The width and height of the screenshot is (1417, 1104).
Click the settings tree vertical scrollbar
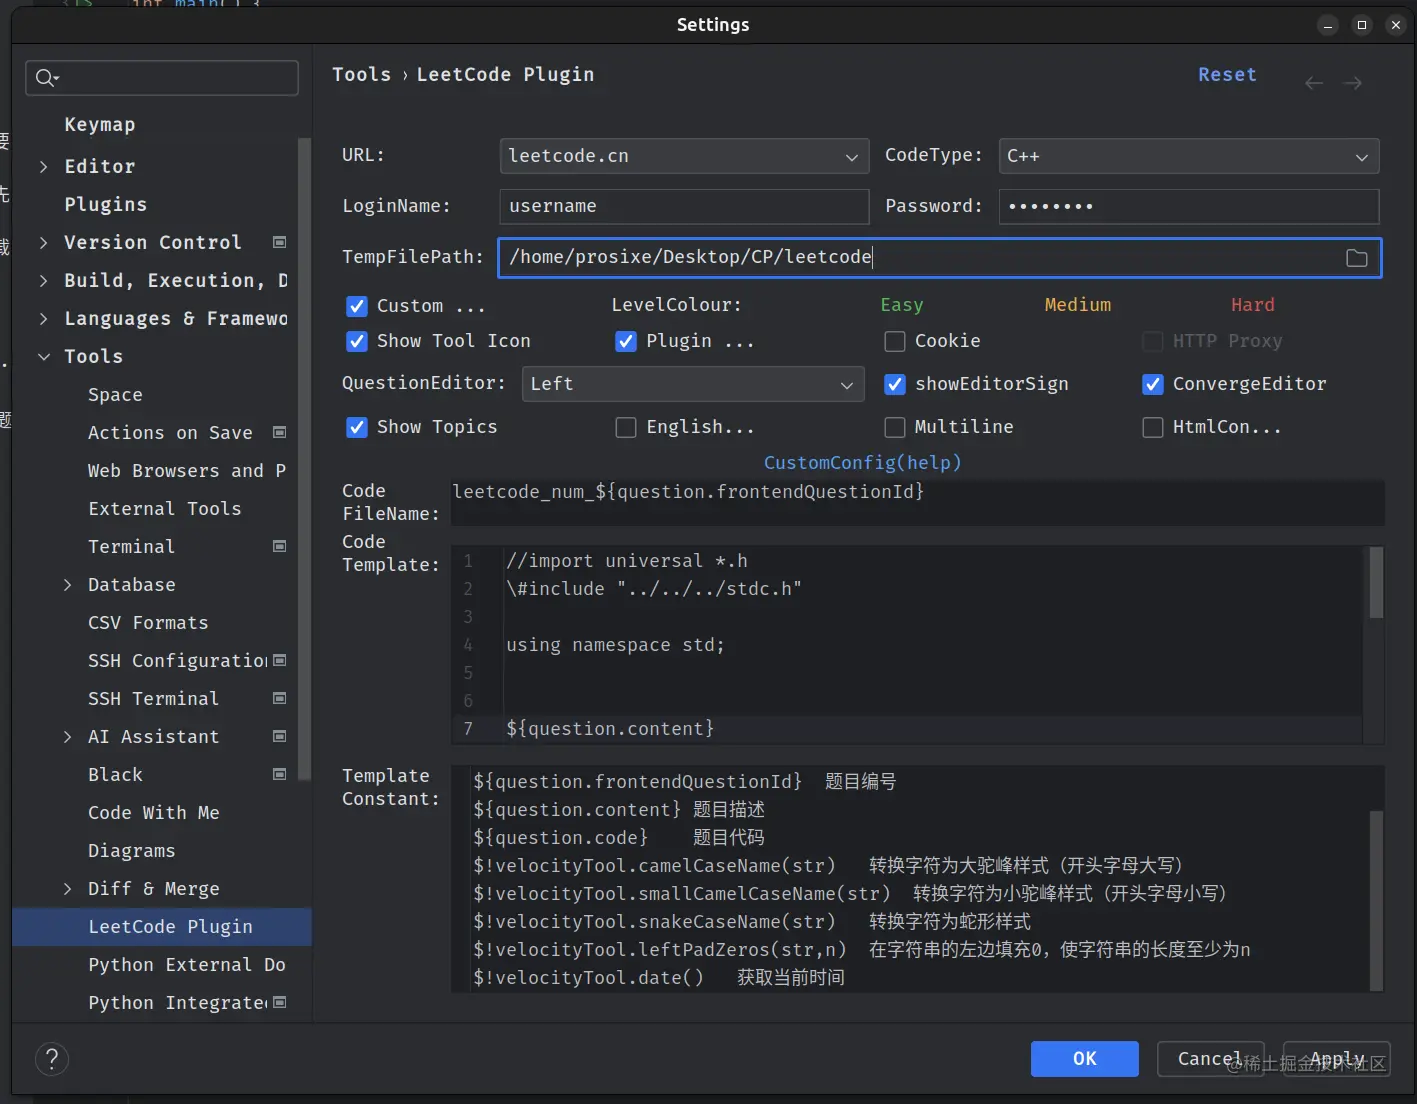pyautogui.click(x=304, y=460)
